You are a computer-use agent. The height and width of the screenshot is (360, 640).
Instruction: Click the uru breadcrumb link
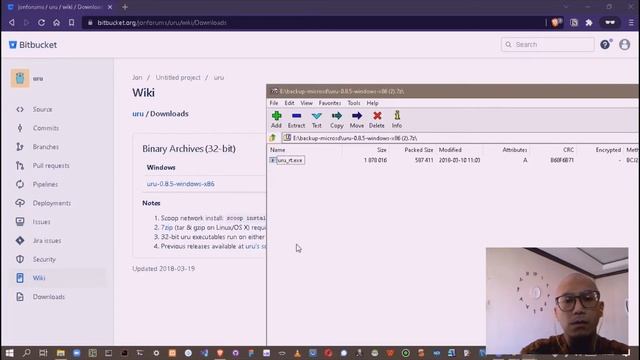pos(219,78)
